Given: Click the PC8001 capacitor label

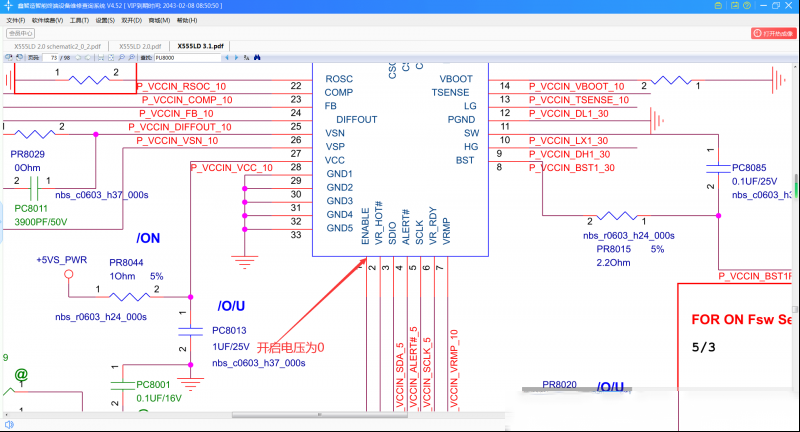Looking at the screenshot, I should click(153, 385).
